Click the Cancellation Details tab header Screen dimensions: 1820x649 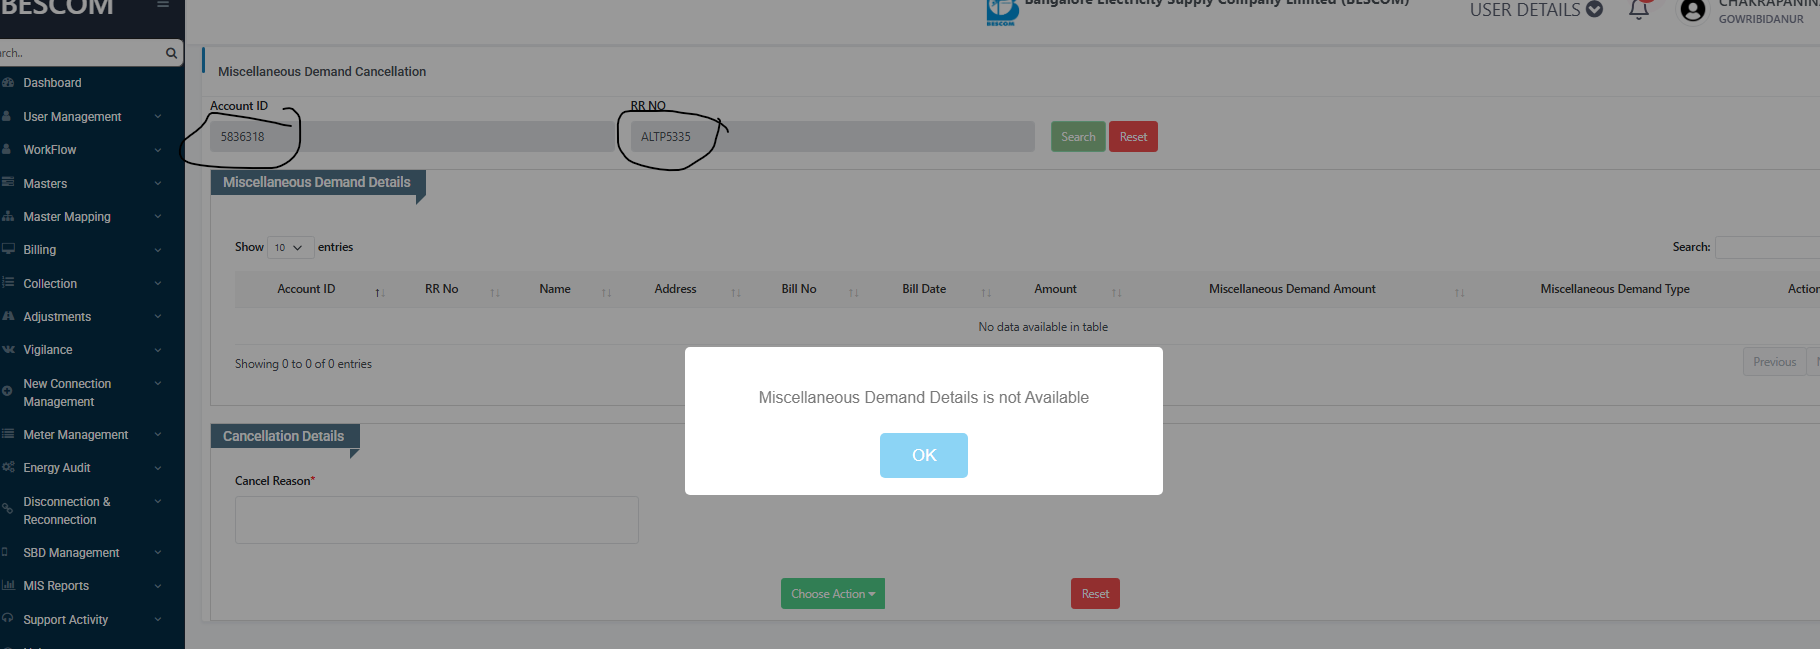(x=284, y=437)
